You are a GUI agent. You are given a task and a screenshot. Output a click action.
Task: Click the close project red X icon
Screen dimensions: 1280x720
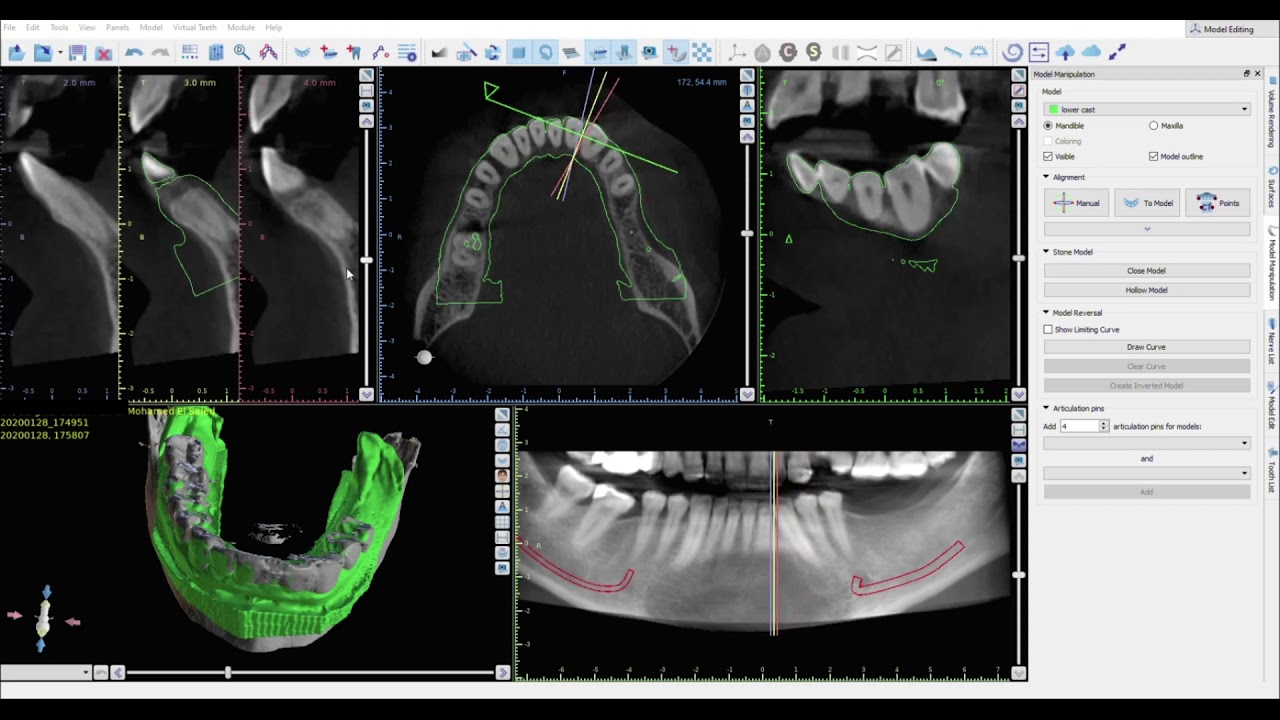tap(103, 52)
